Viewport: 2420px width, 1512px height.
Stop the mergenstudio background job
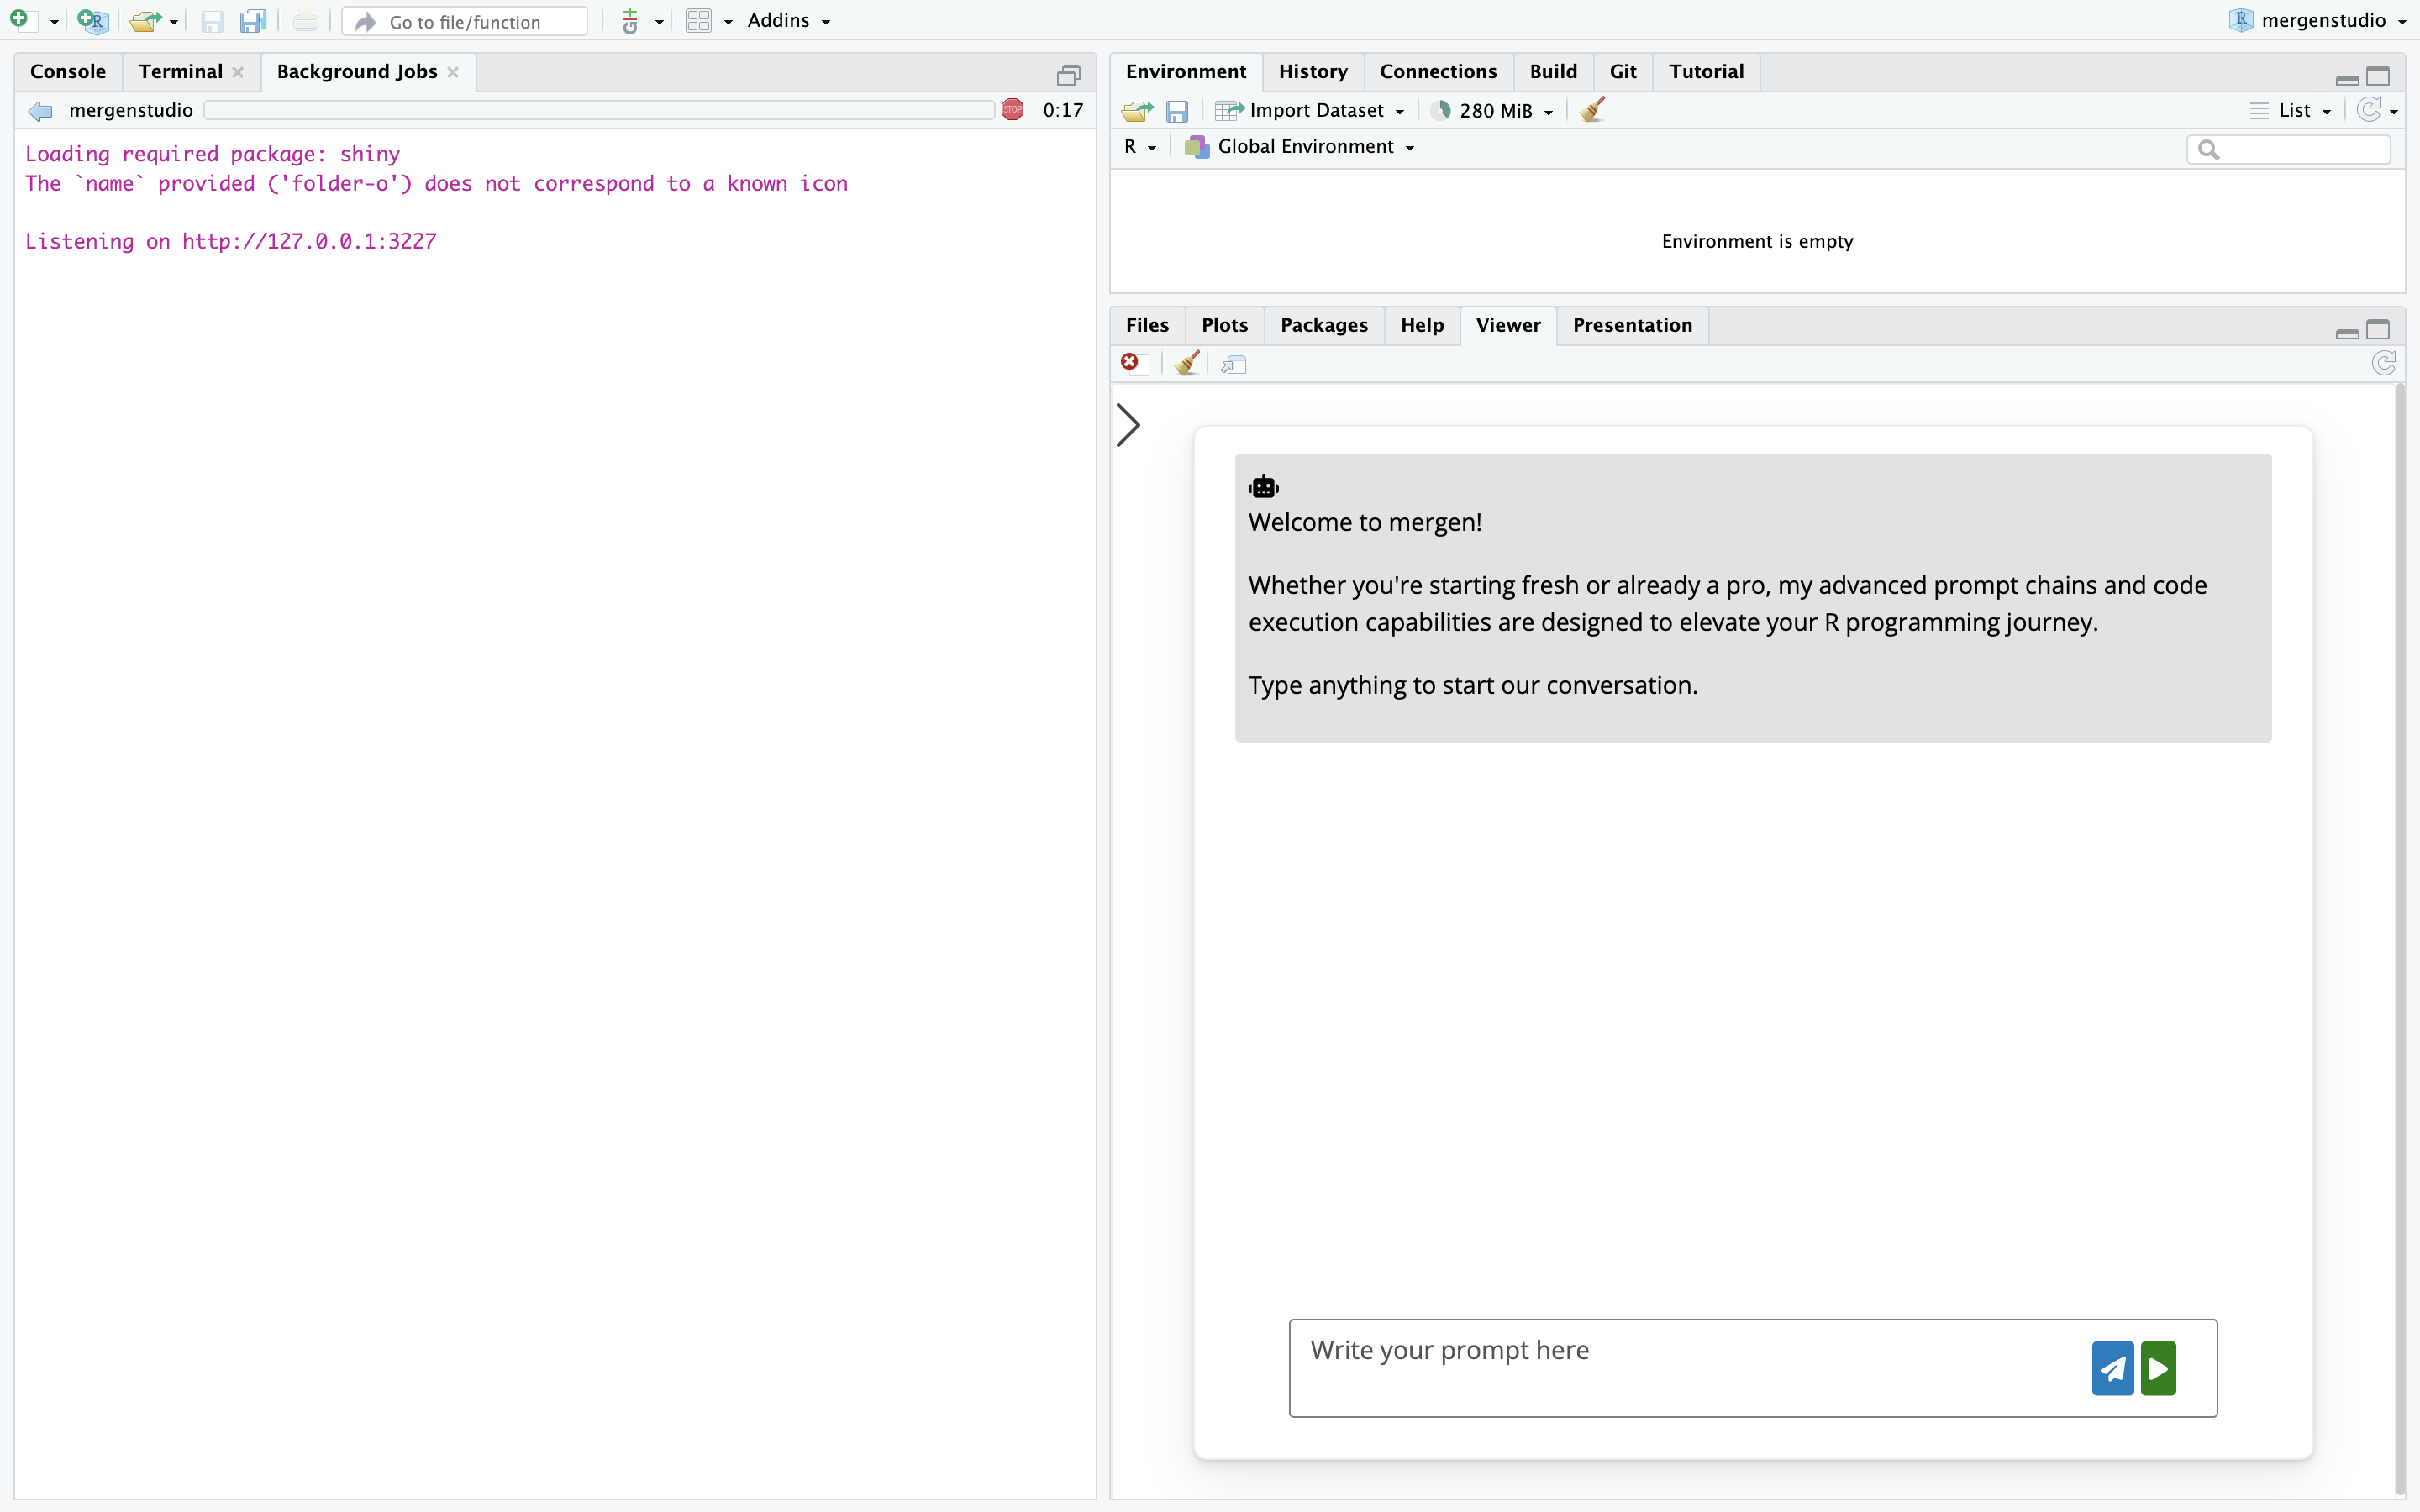(1012, 110)
